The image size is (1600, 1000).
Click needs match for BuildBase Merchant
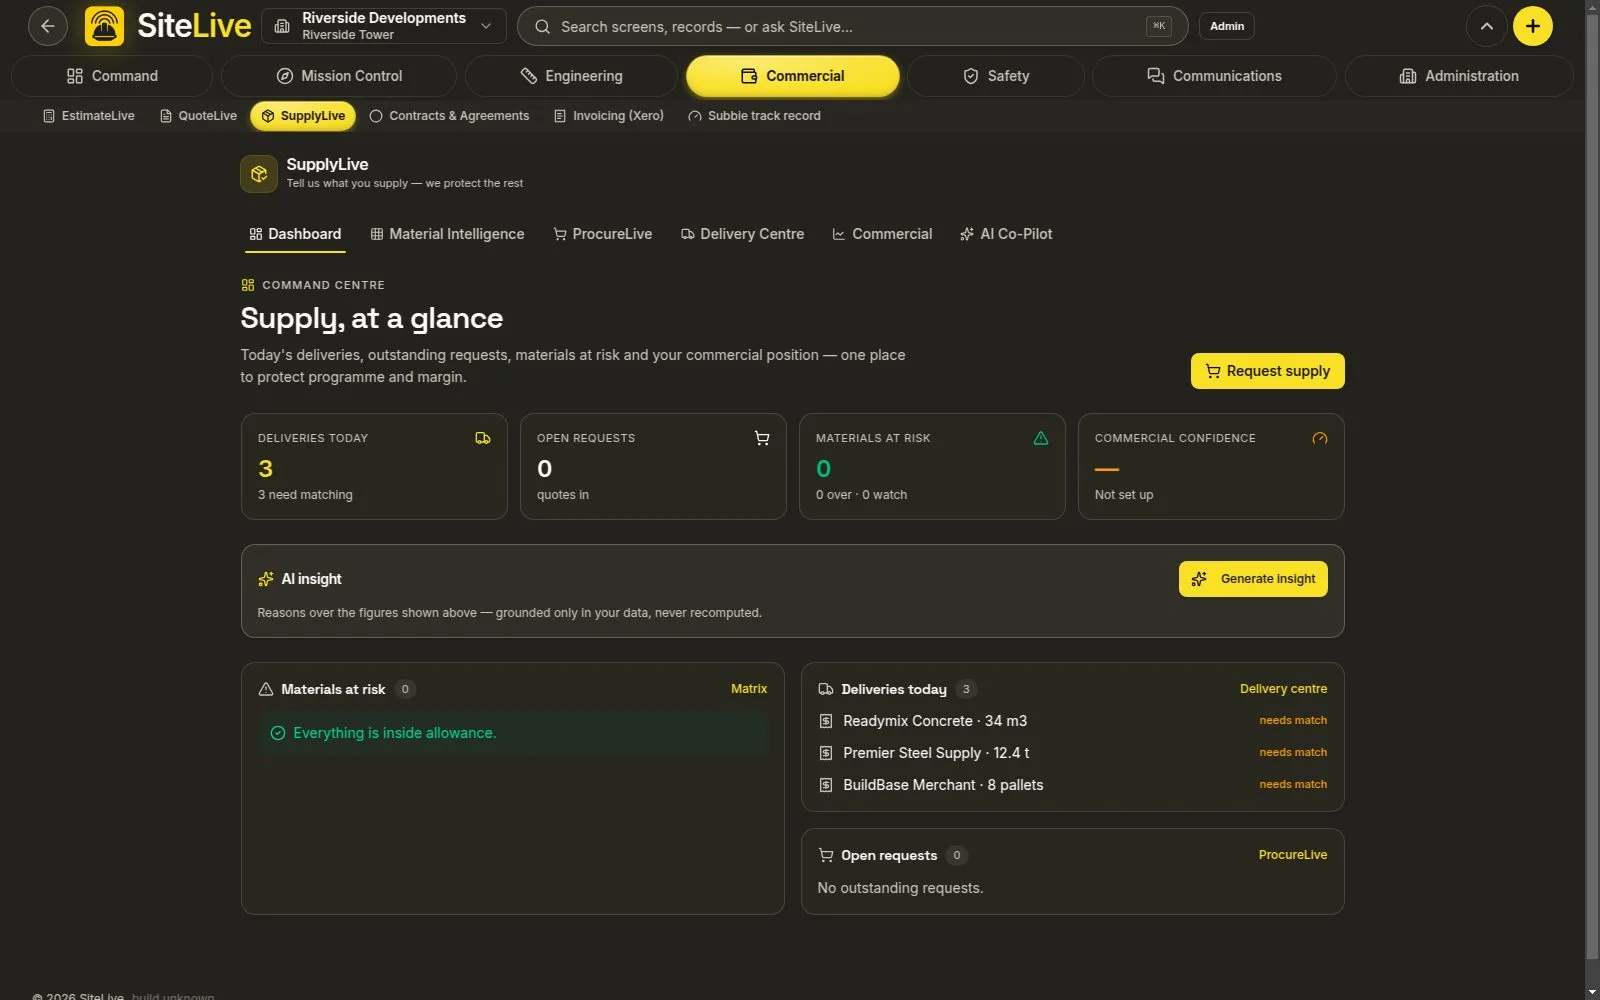click(1293, 784)
